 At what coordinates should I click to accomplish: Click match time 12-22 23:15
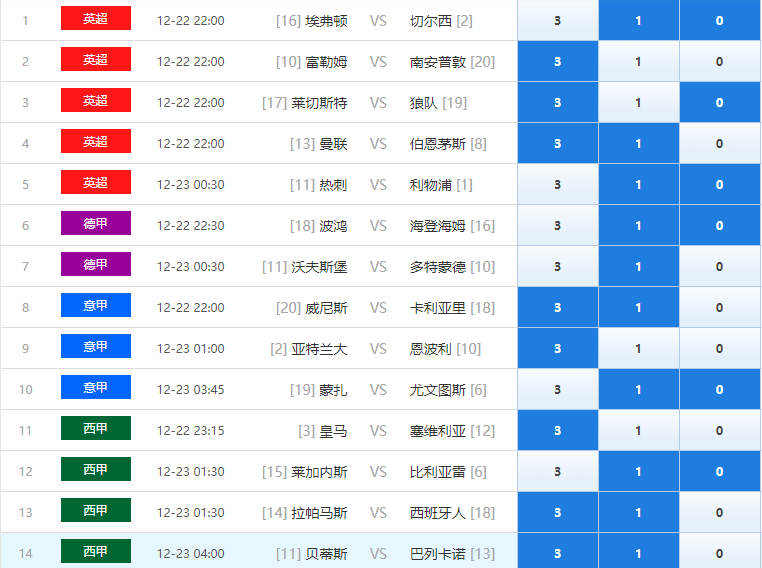(x=190, y=430)
